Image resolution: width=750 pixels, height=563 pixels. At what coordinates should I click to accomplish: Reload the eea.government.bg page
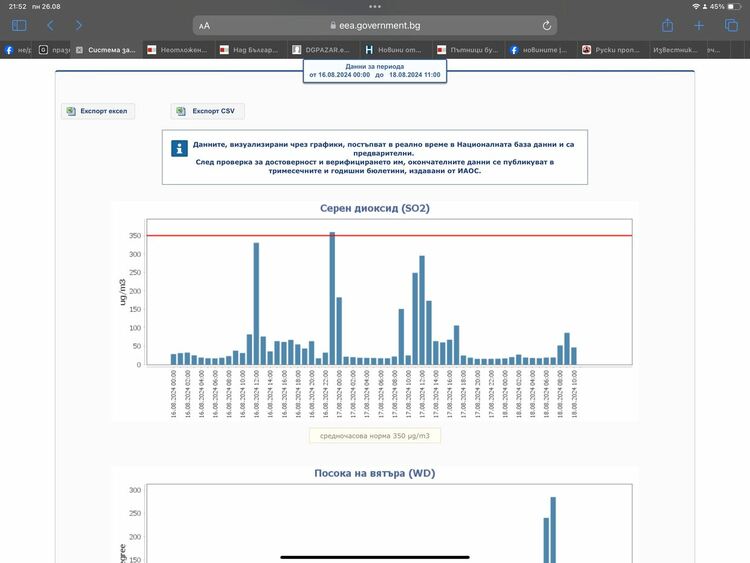point(547,25)
